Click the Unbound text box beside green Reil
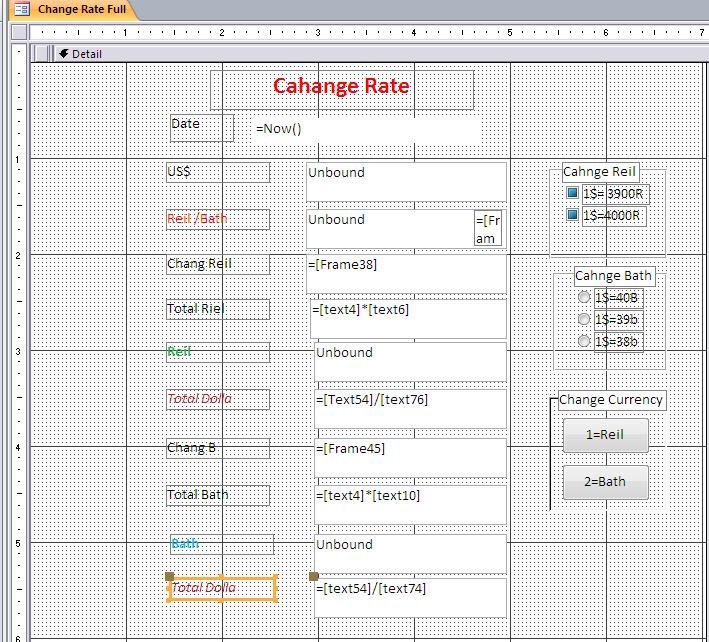The height and width of the screenshot is (642, 709). pyautogui.click(x=410, y=362)
